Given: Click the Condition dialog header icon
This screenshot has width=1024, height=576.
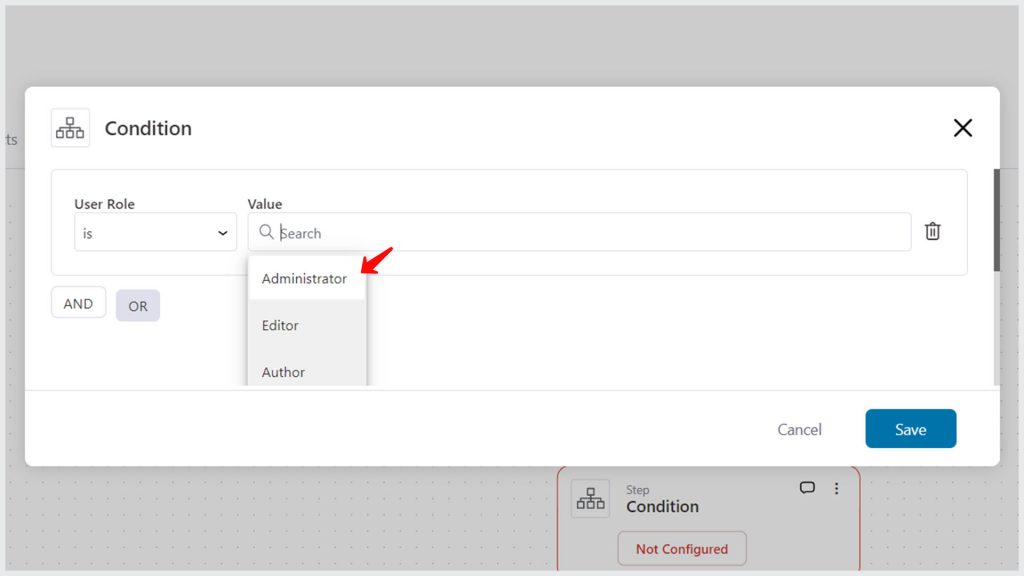Looking at the screenshot, I should (70, 128).
